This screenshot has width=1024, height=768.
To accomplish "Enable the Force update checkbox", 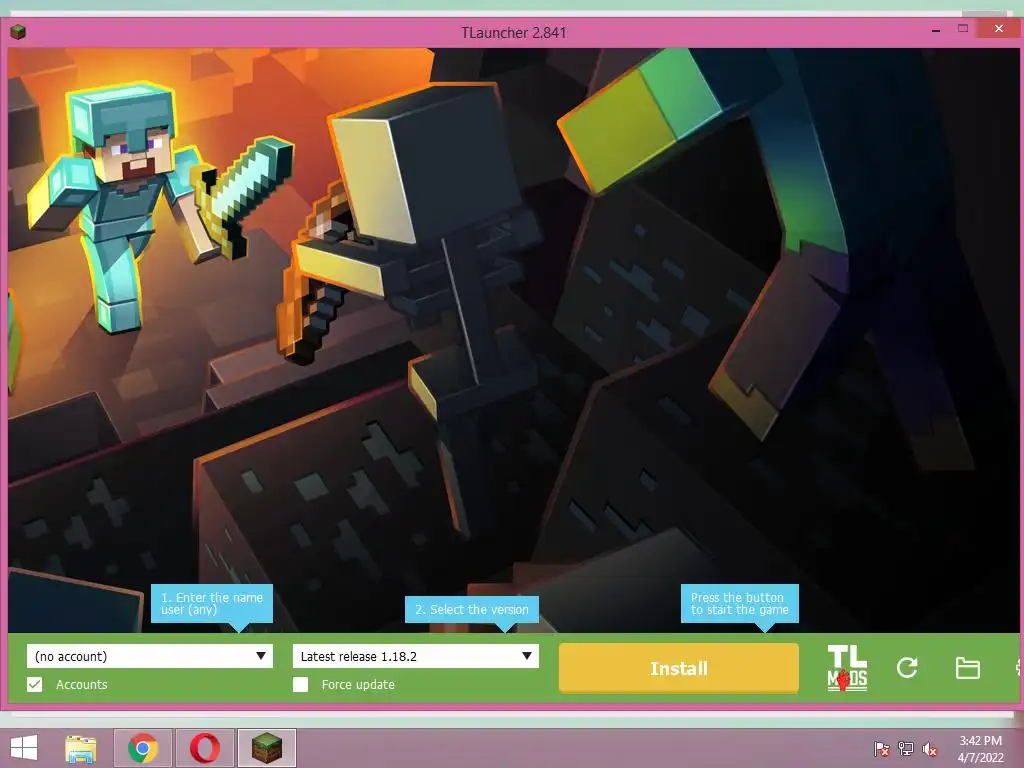I will coord(300,684).
